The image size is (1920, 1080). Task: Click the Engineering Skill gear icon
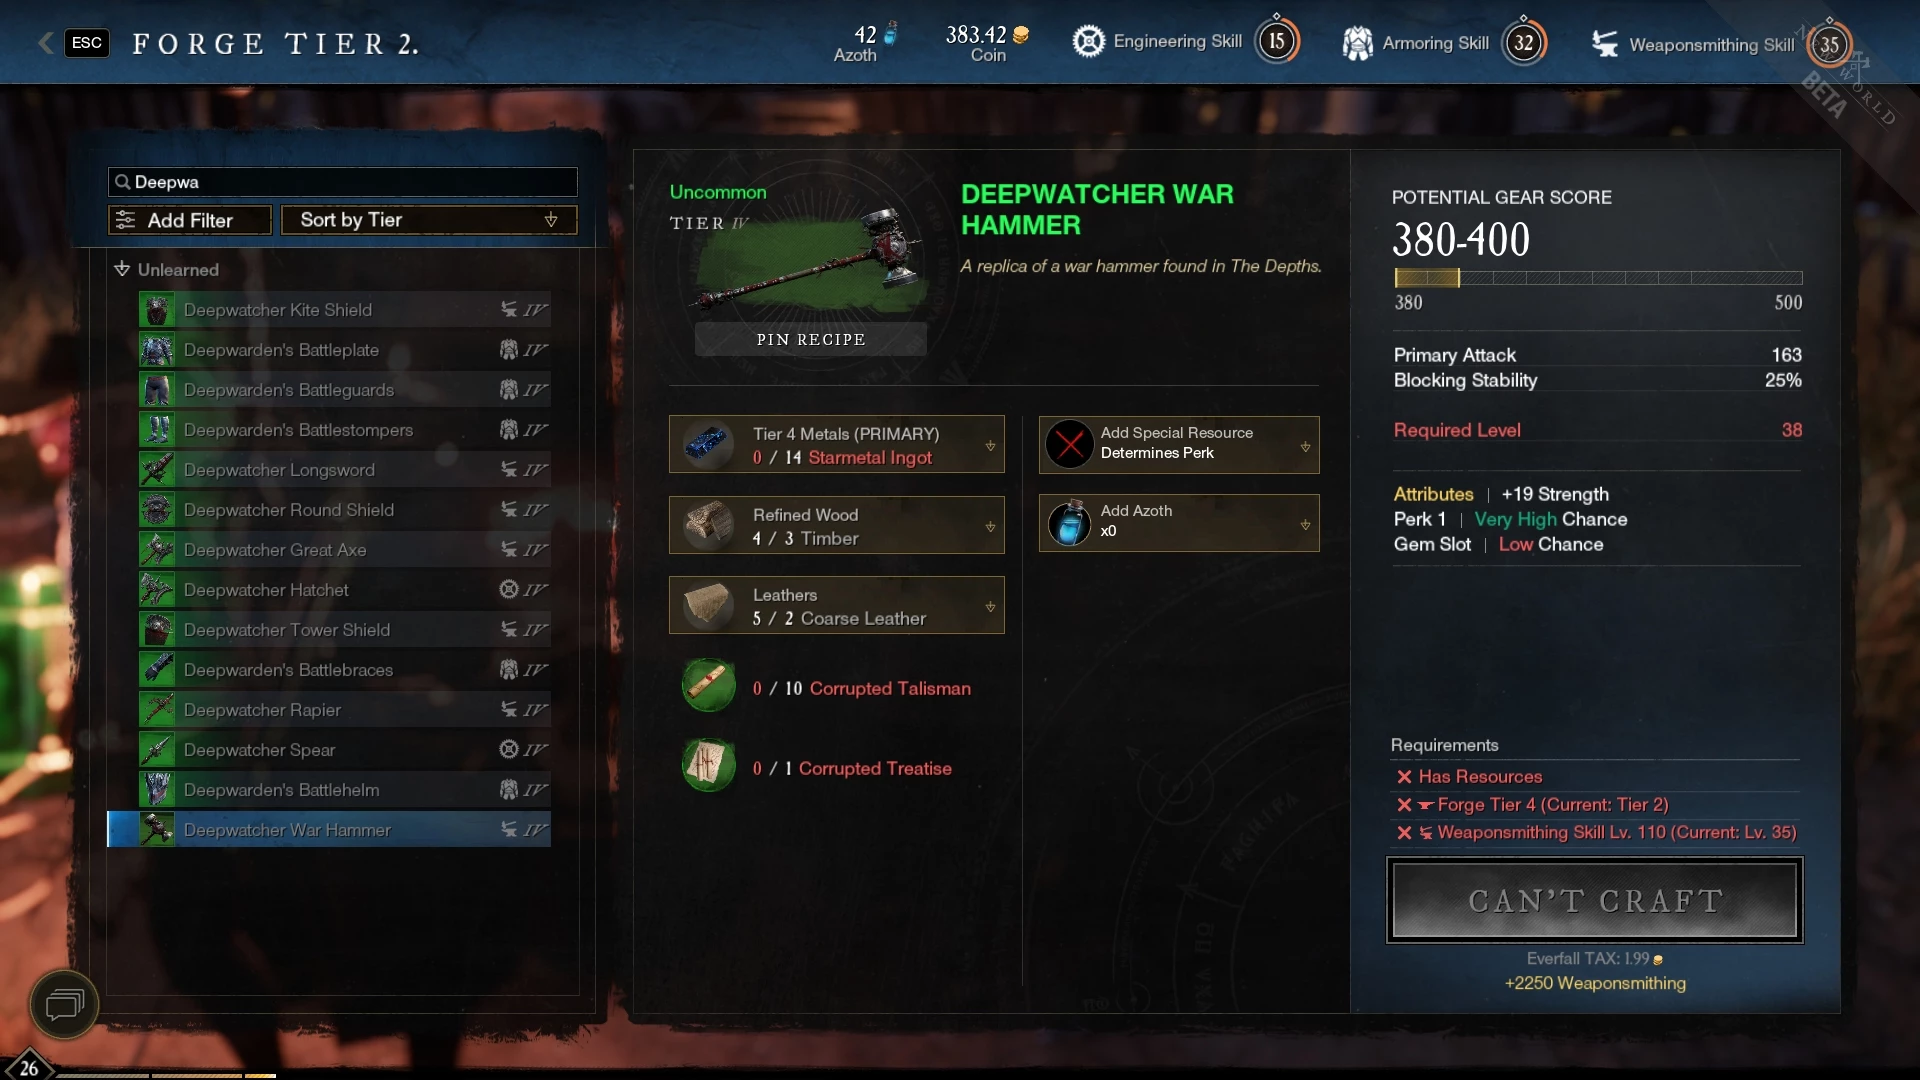tap(1088, 41)
